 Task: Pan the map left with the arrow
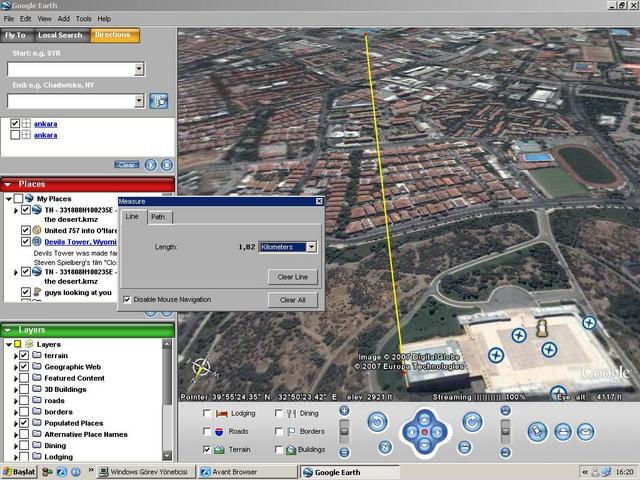(411, 432)
